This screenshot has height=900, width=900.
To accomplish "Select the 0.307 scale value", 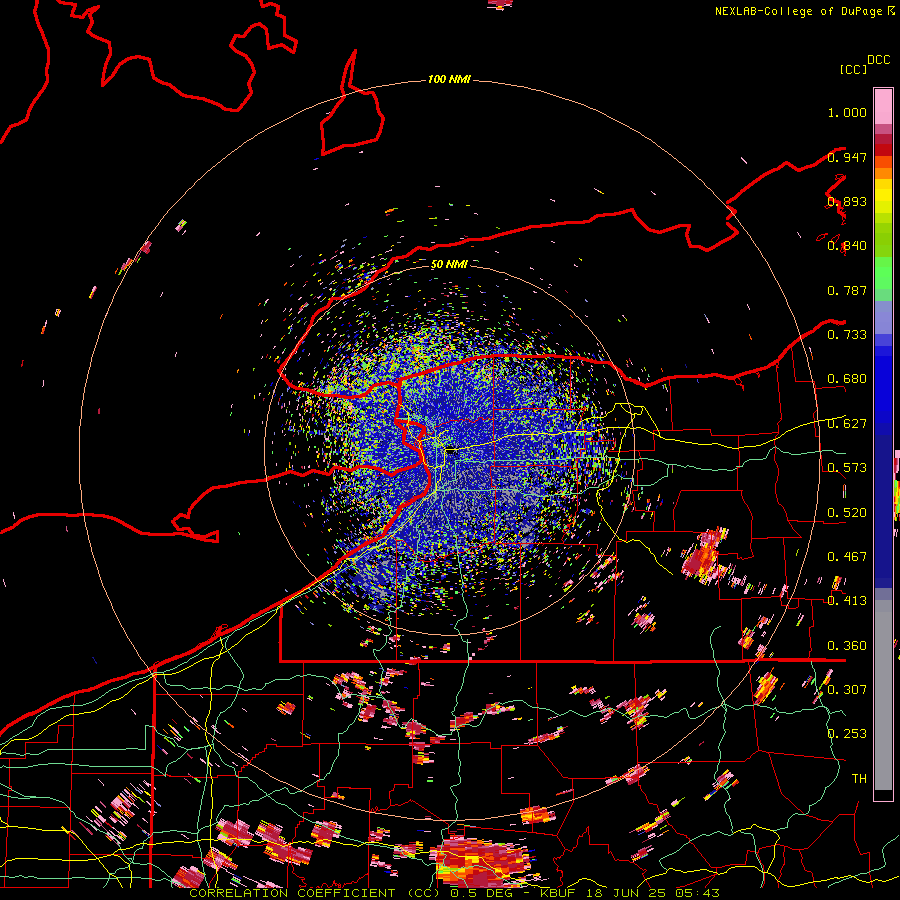I will pos(847,690).
